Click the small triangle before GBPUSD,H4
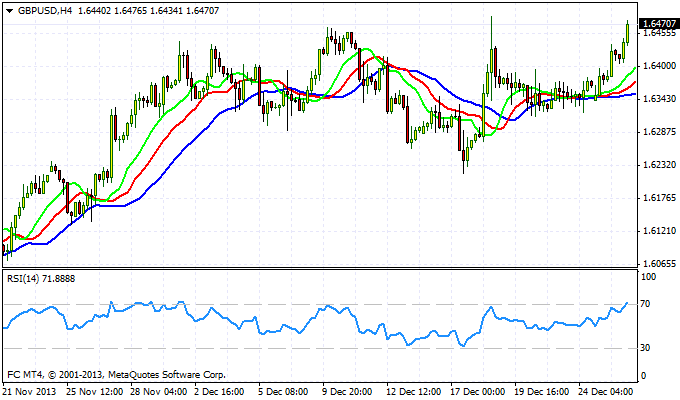Viewport: 680px width, 400px height. tap(10, 11)
